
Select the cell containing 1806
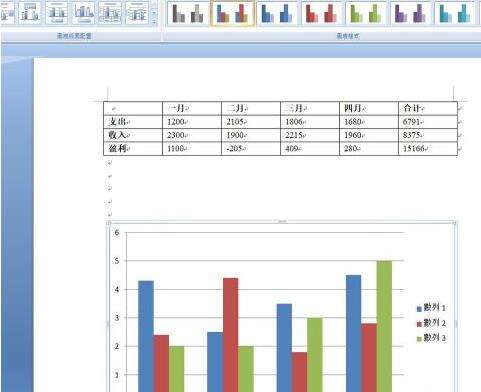tap(310, 122)
